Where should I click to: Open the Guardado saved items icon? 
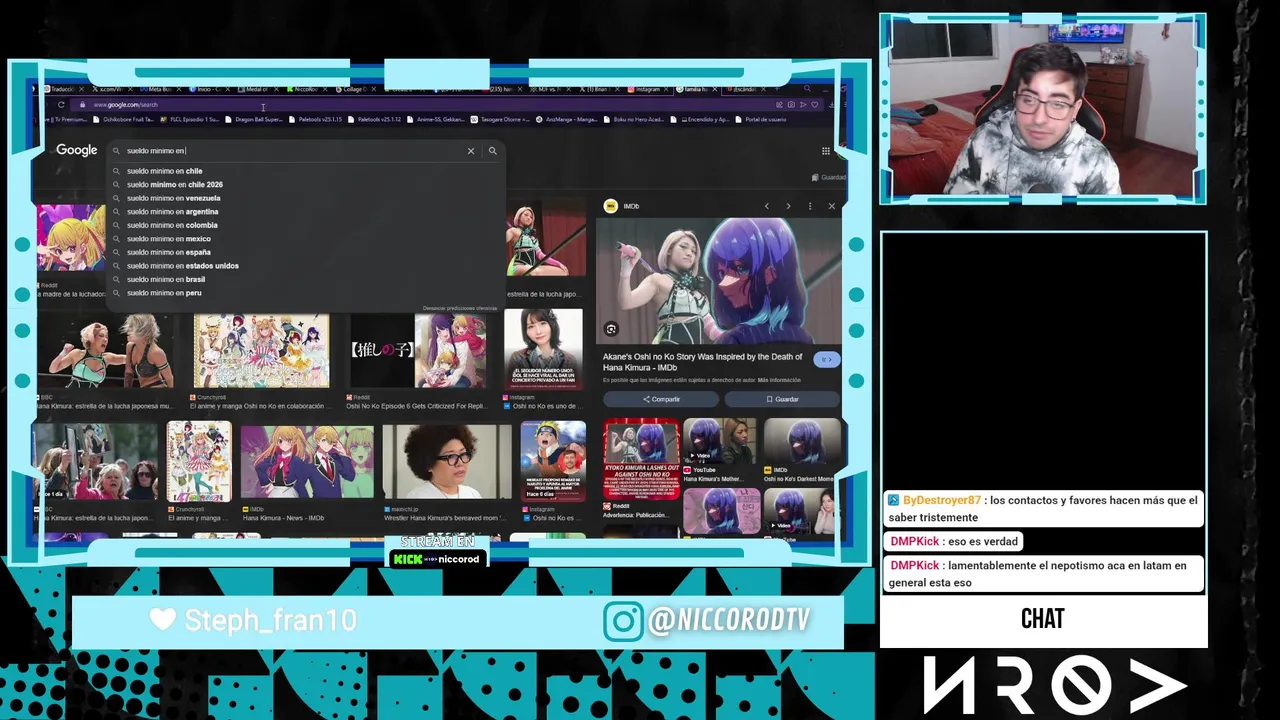click(814, 177)
